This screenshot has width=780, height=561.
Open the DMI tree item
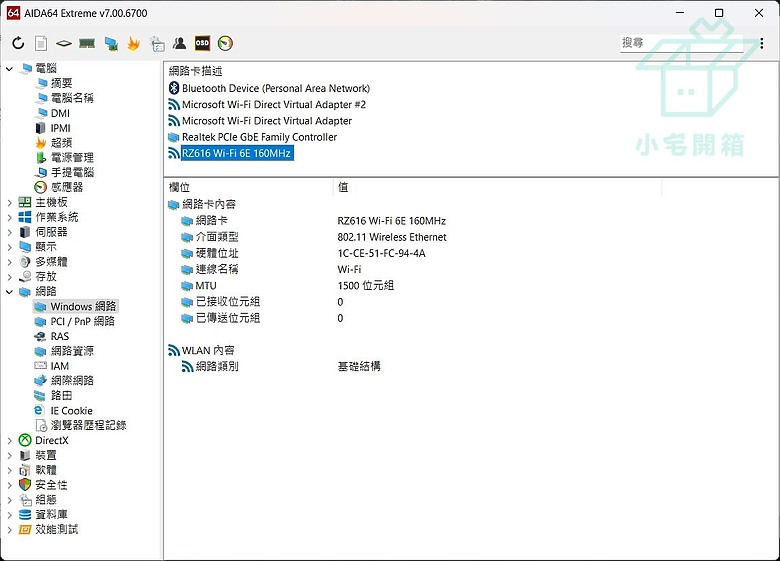tap(60, 113)
